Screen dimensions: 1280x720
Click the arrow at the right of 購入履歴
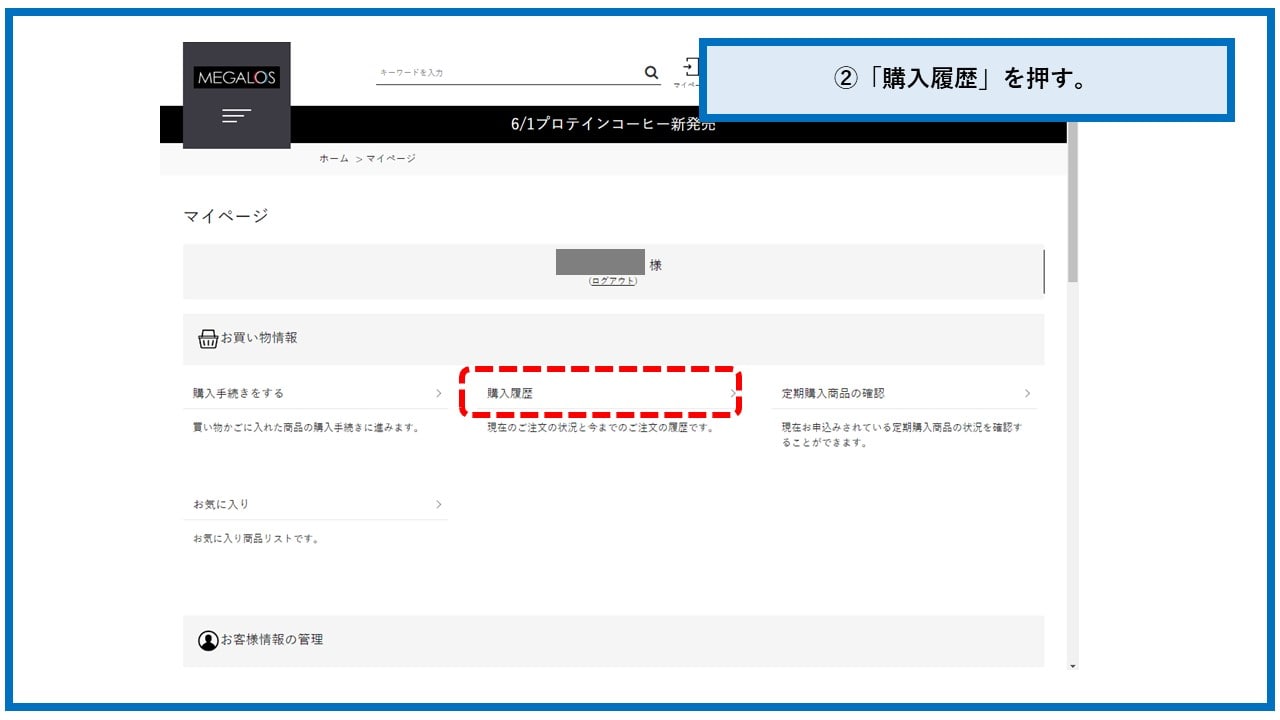tap(732, 394)
